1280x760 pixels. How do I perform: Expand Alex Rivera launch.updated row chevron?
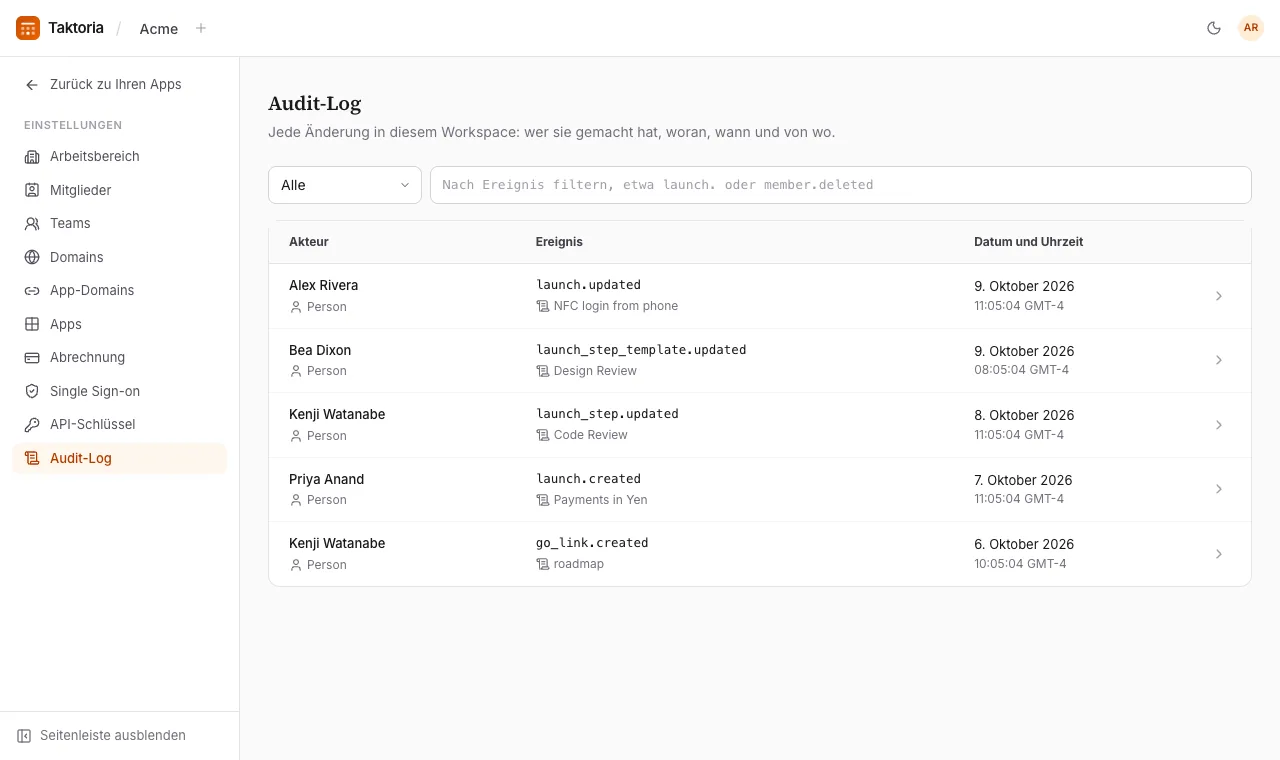(1219, 296)
